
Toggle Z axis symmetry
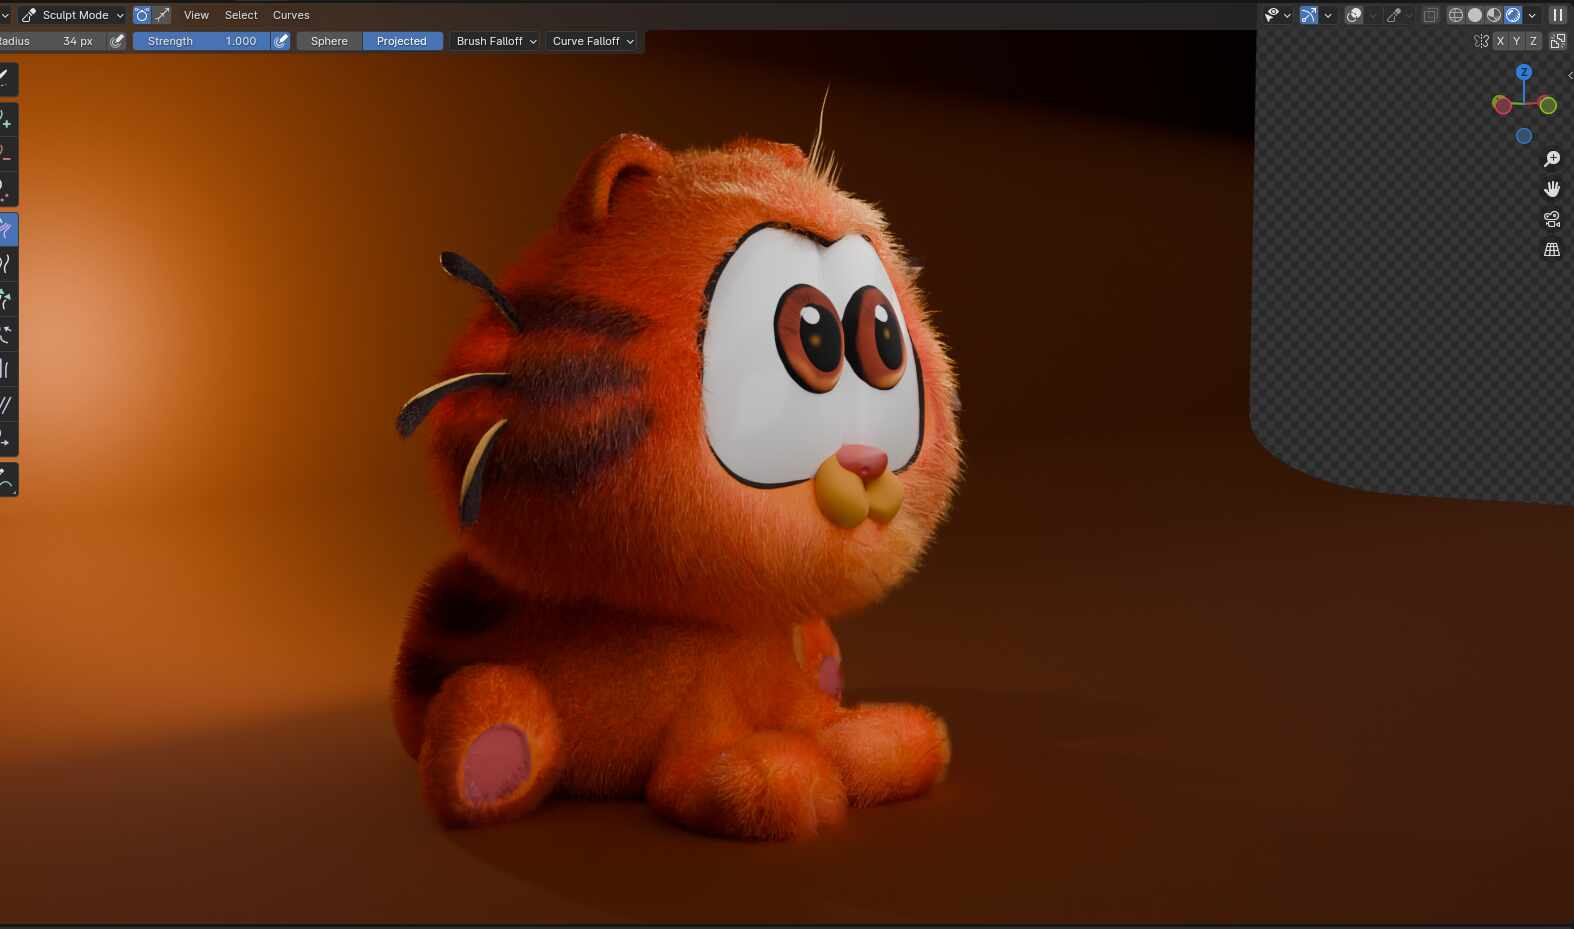(1533, 41)
